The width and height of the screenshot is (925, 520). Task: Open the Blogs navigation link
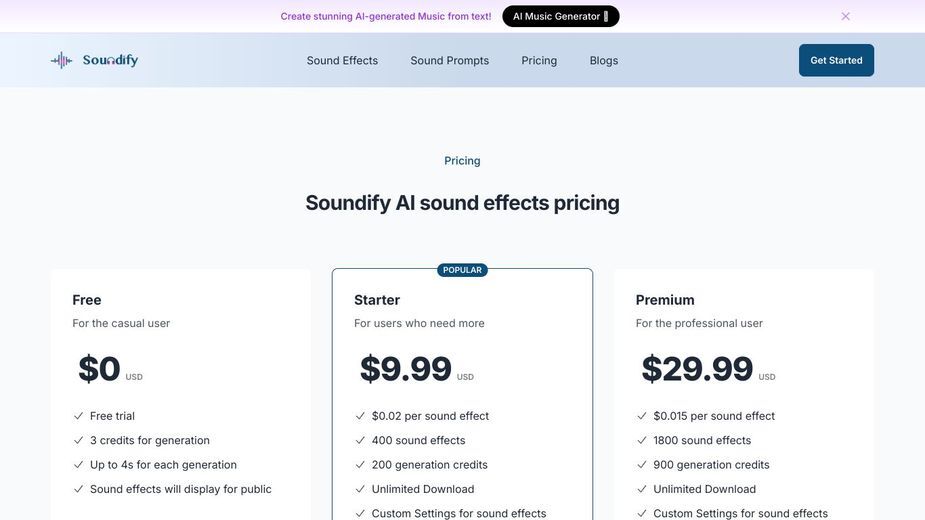tap(603, 60)
